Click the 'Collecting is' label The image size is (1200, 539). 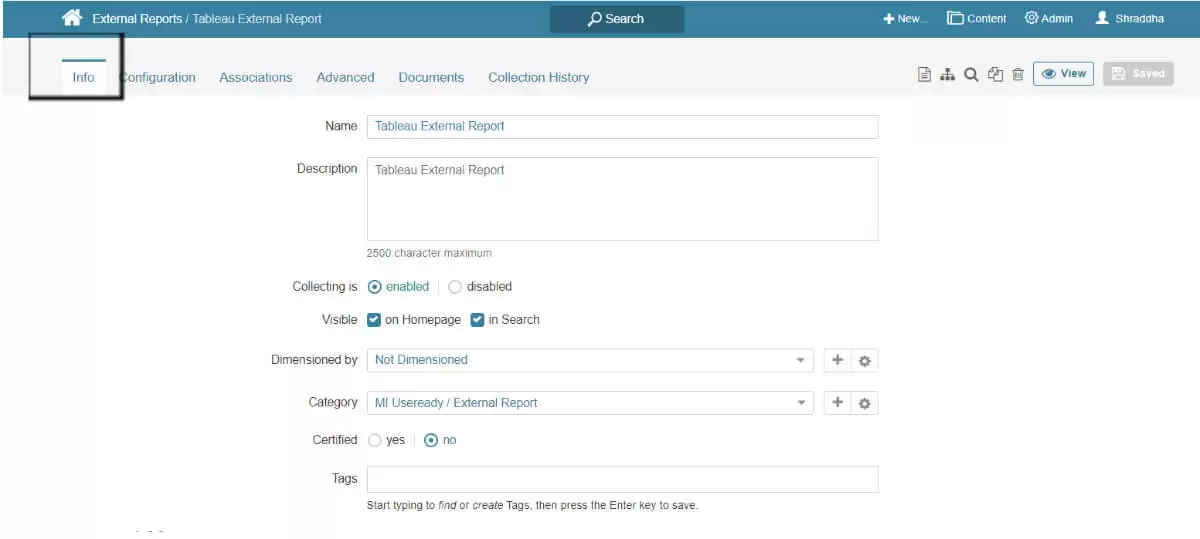(325, 287)
